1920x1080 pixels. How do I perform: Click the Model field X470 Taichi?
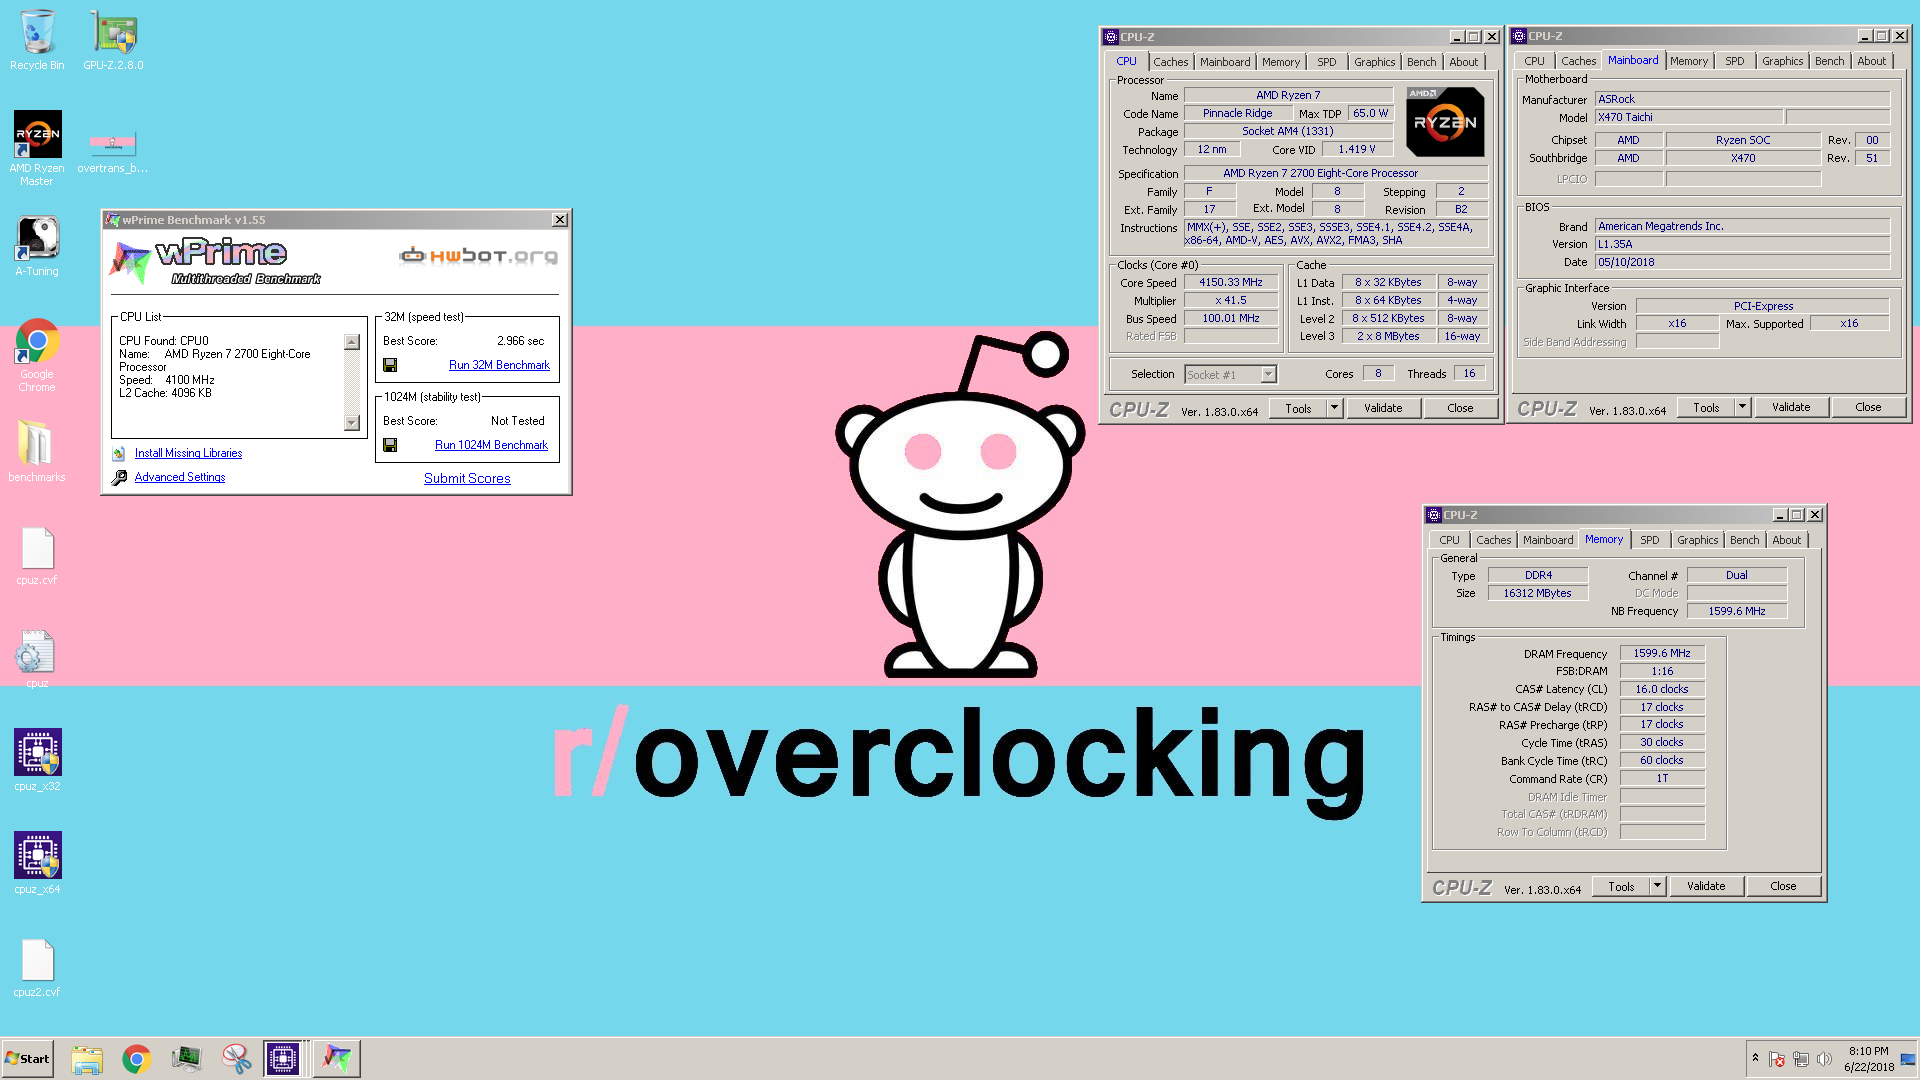tap(1689, 117)
